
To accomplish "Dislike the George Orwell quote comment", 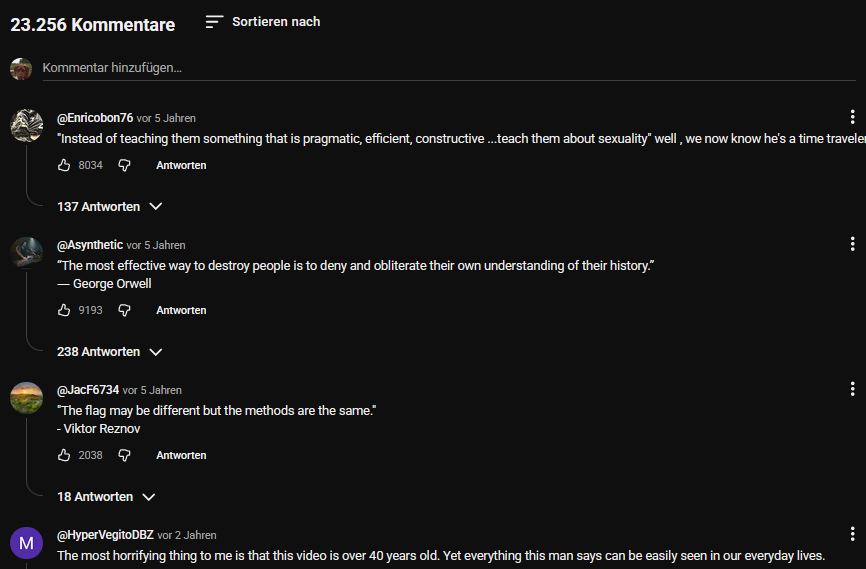I will point(125,310).
